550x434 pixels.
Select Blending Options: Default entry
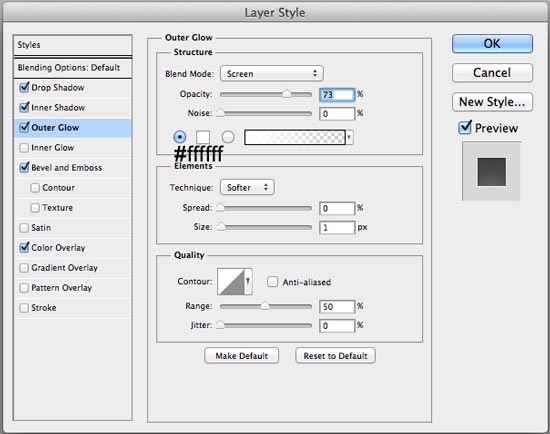(73, 67)
